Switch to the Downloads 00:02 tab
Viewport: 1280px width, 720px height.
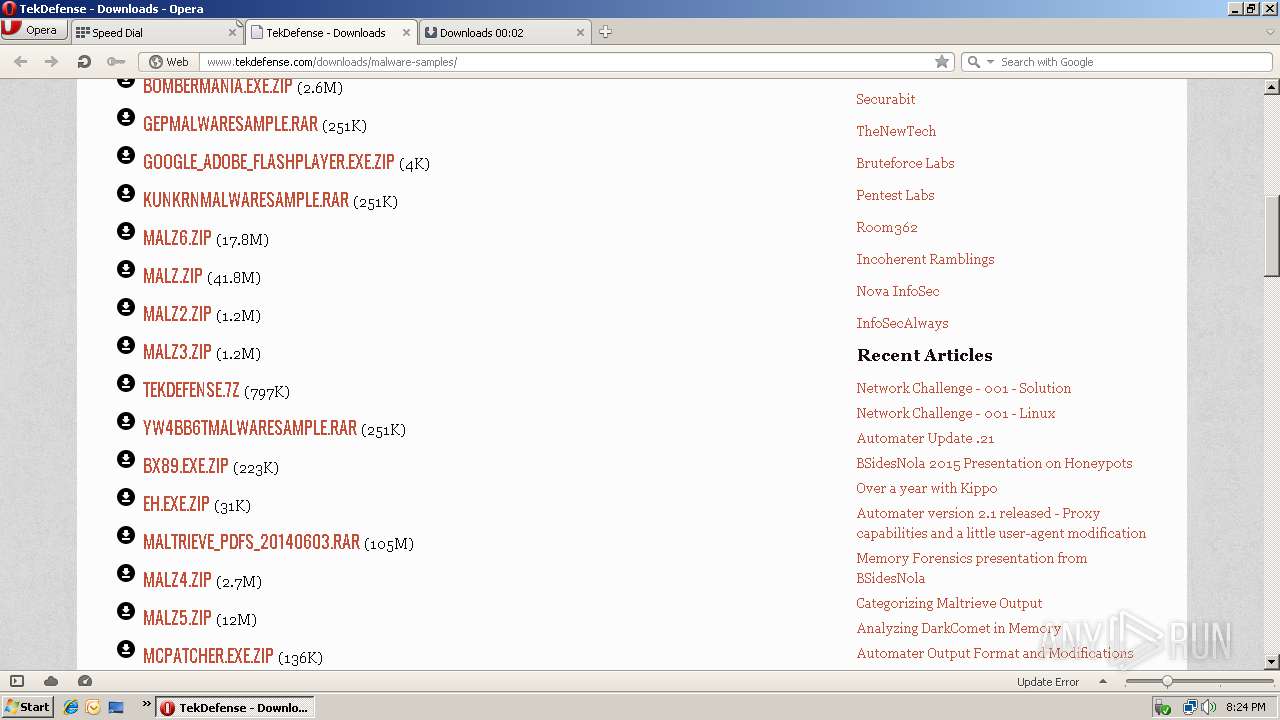tap(505, 32)
